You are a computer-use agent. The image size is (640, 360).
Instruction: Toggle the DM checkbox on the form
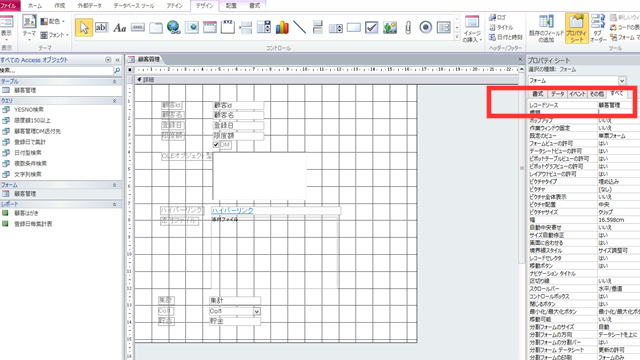point(216,144)
